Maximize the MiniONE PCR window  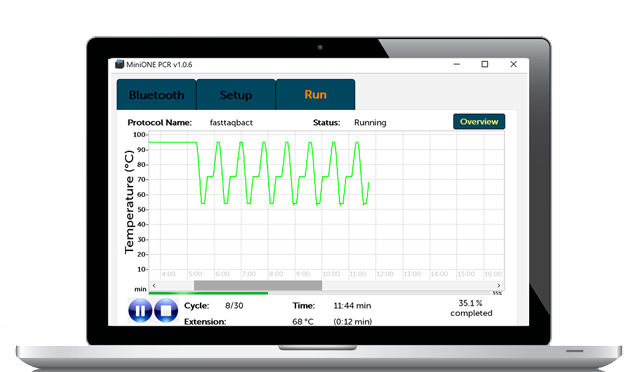point(485,64)
